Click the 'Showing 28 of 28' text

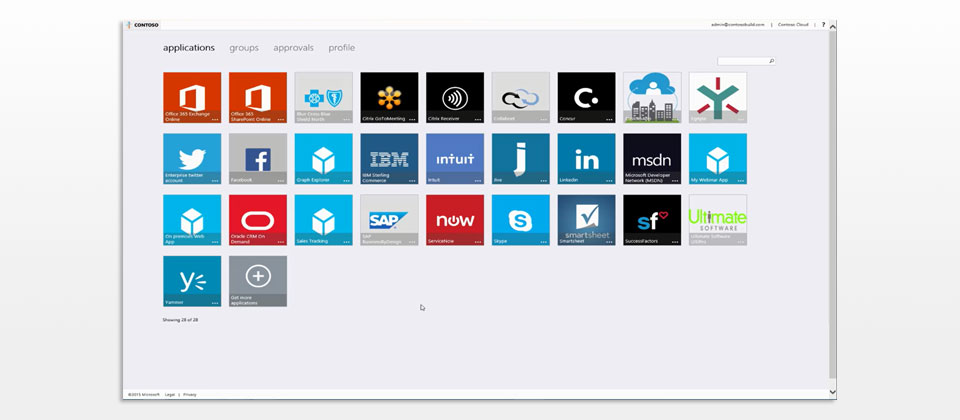tap(180, 320)
